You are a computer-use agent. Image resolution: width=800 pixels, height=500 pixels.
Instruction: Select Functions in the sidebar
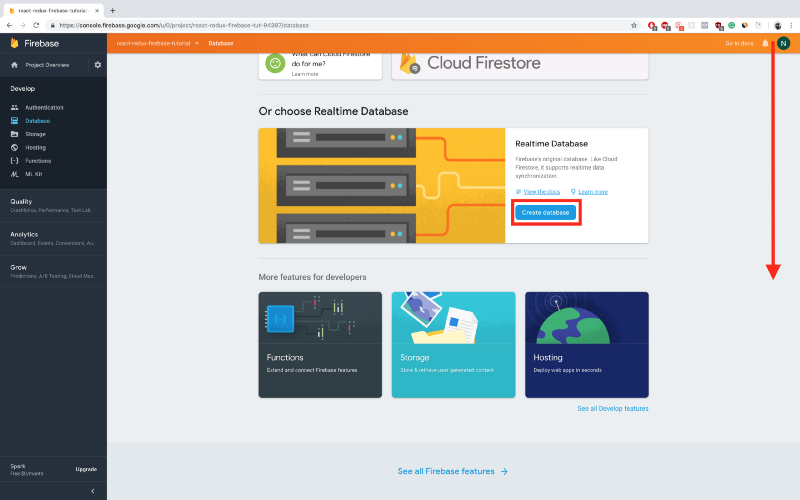[38, 161]
